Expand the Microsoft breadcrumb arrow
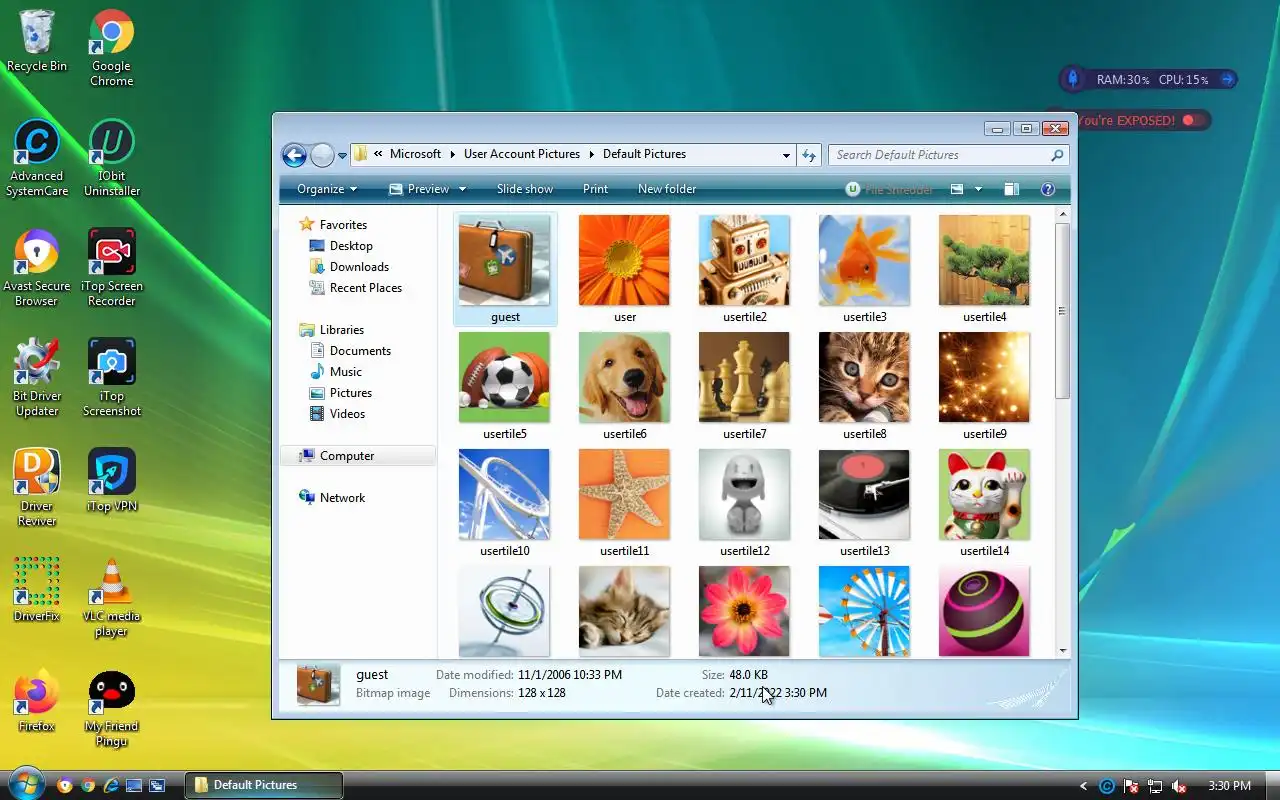This screenshot has width=1280, height=800. click(x=452, y=154)
